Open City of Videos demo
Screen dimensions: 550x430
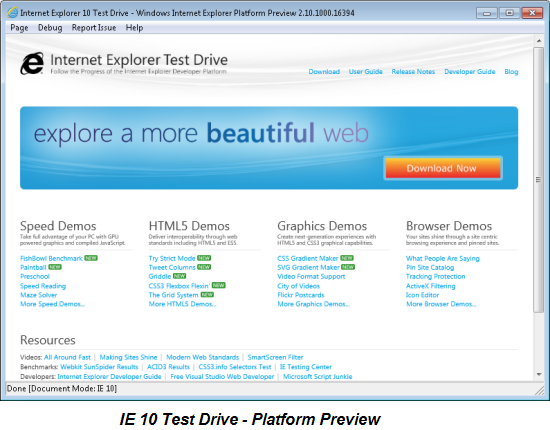299,286
